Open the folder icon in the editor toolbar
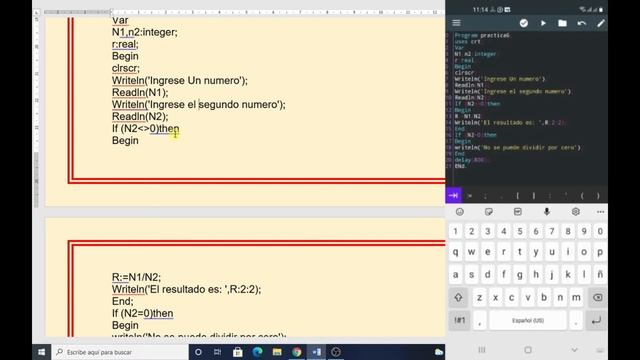This screenshot has height=360, width=640. pos(562,23)
